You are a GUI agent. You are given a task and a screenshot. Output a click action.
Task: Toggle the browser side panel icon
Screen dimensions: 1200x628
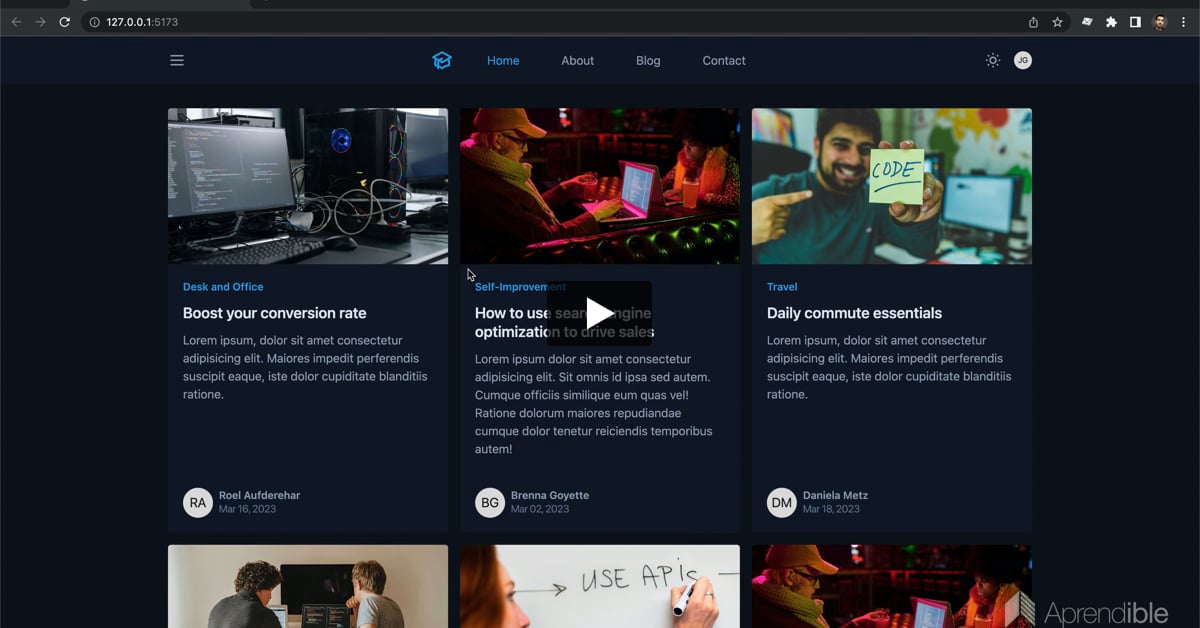point(1135,22)
